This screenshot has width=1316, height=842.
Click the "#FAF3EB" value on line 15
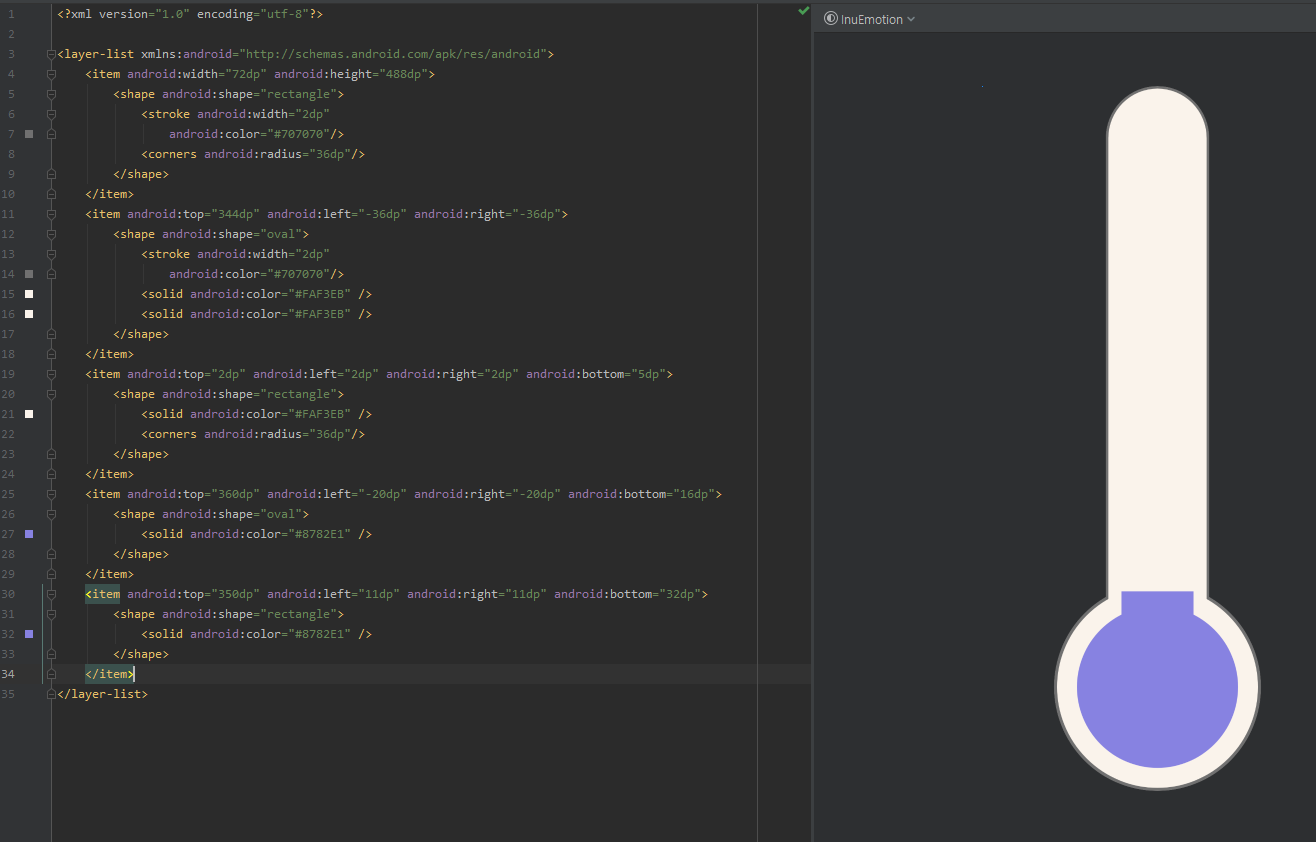pyautogui.click(x=319, y=294)
